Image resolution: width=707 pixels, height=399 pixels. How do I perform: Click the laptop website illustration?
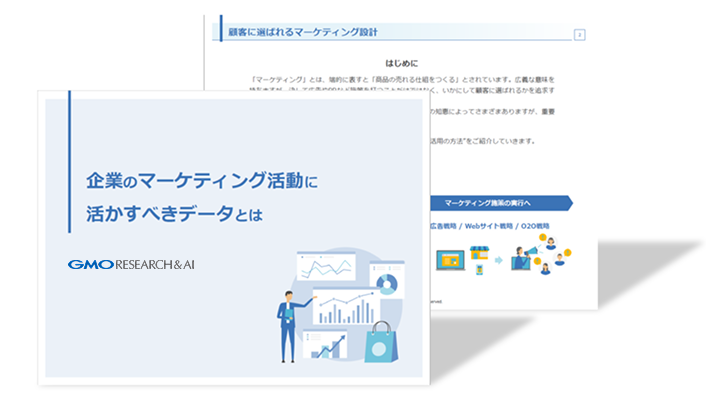pos(450,260)
